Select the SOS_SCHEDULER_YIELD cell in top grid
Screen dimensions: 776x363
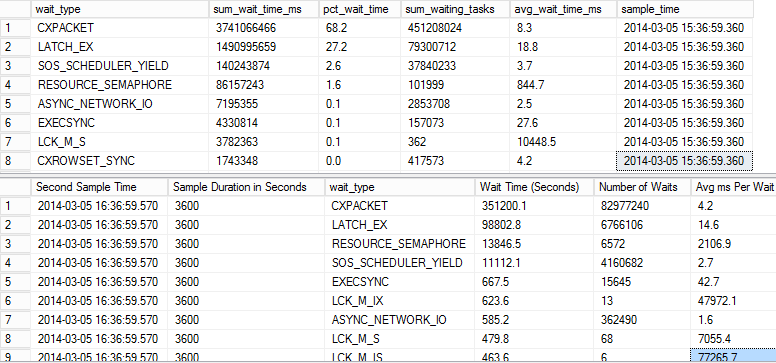pyautogui.click(x=120, y=66)
